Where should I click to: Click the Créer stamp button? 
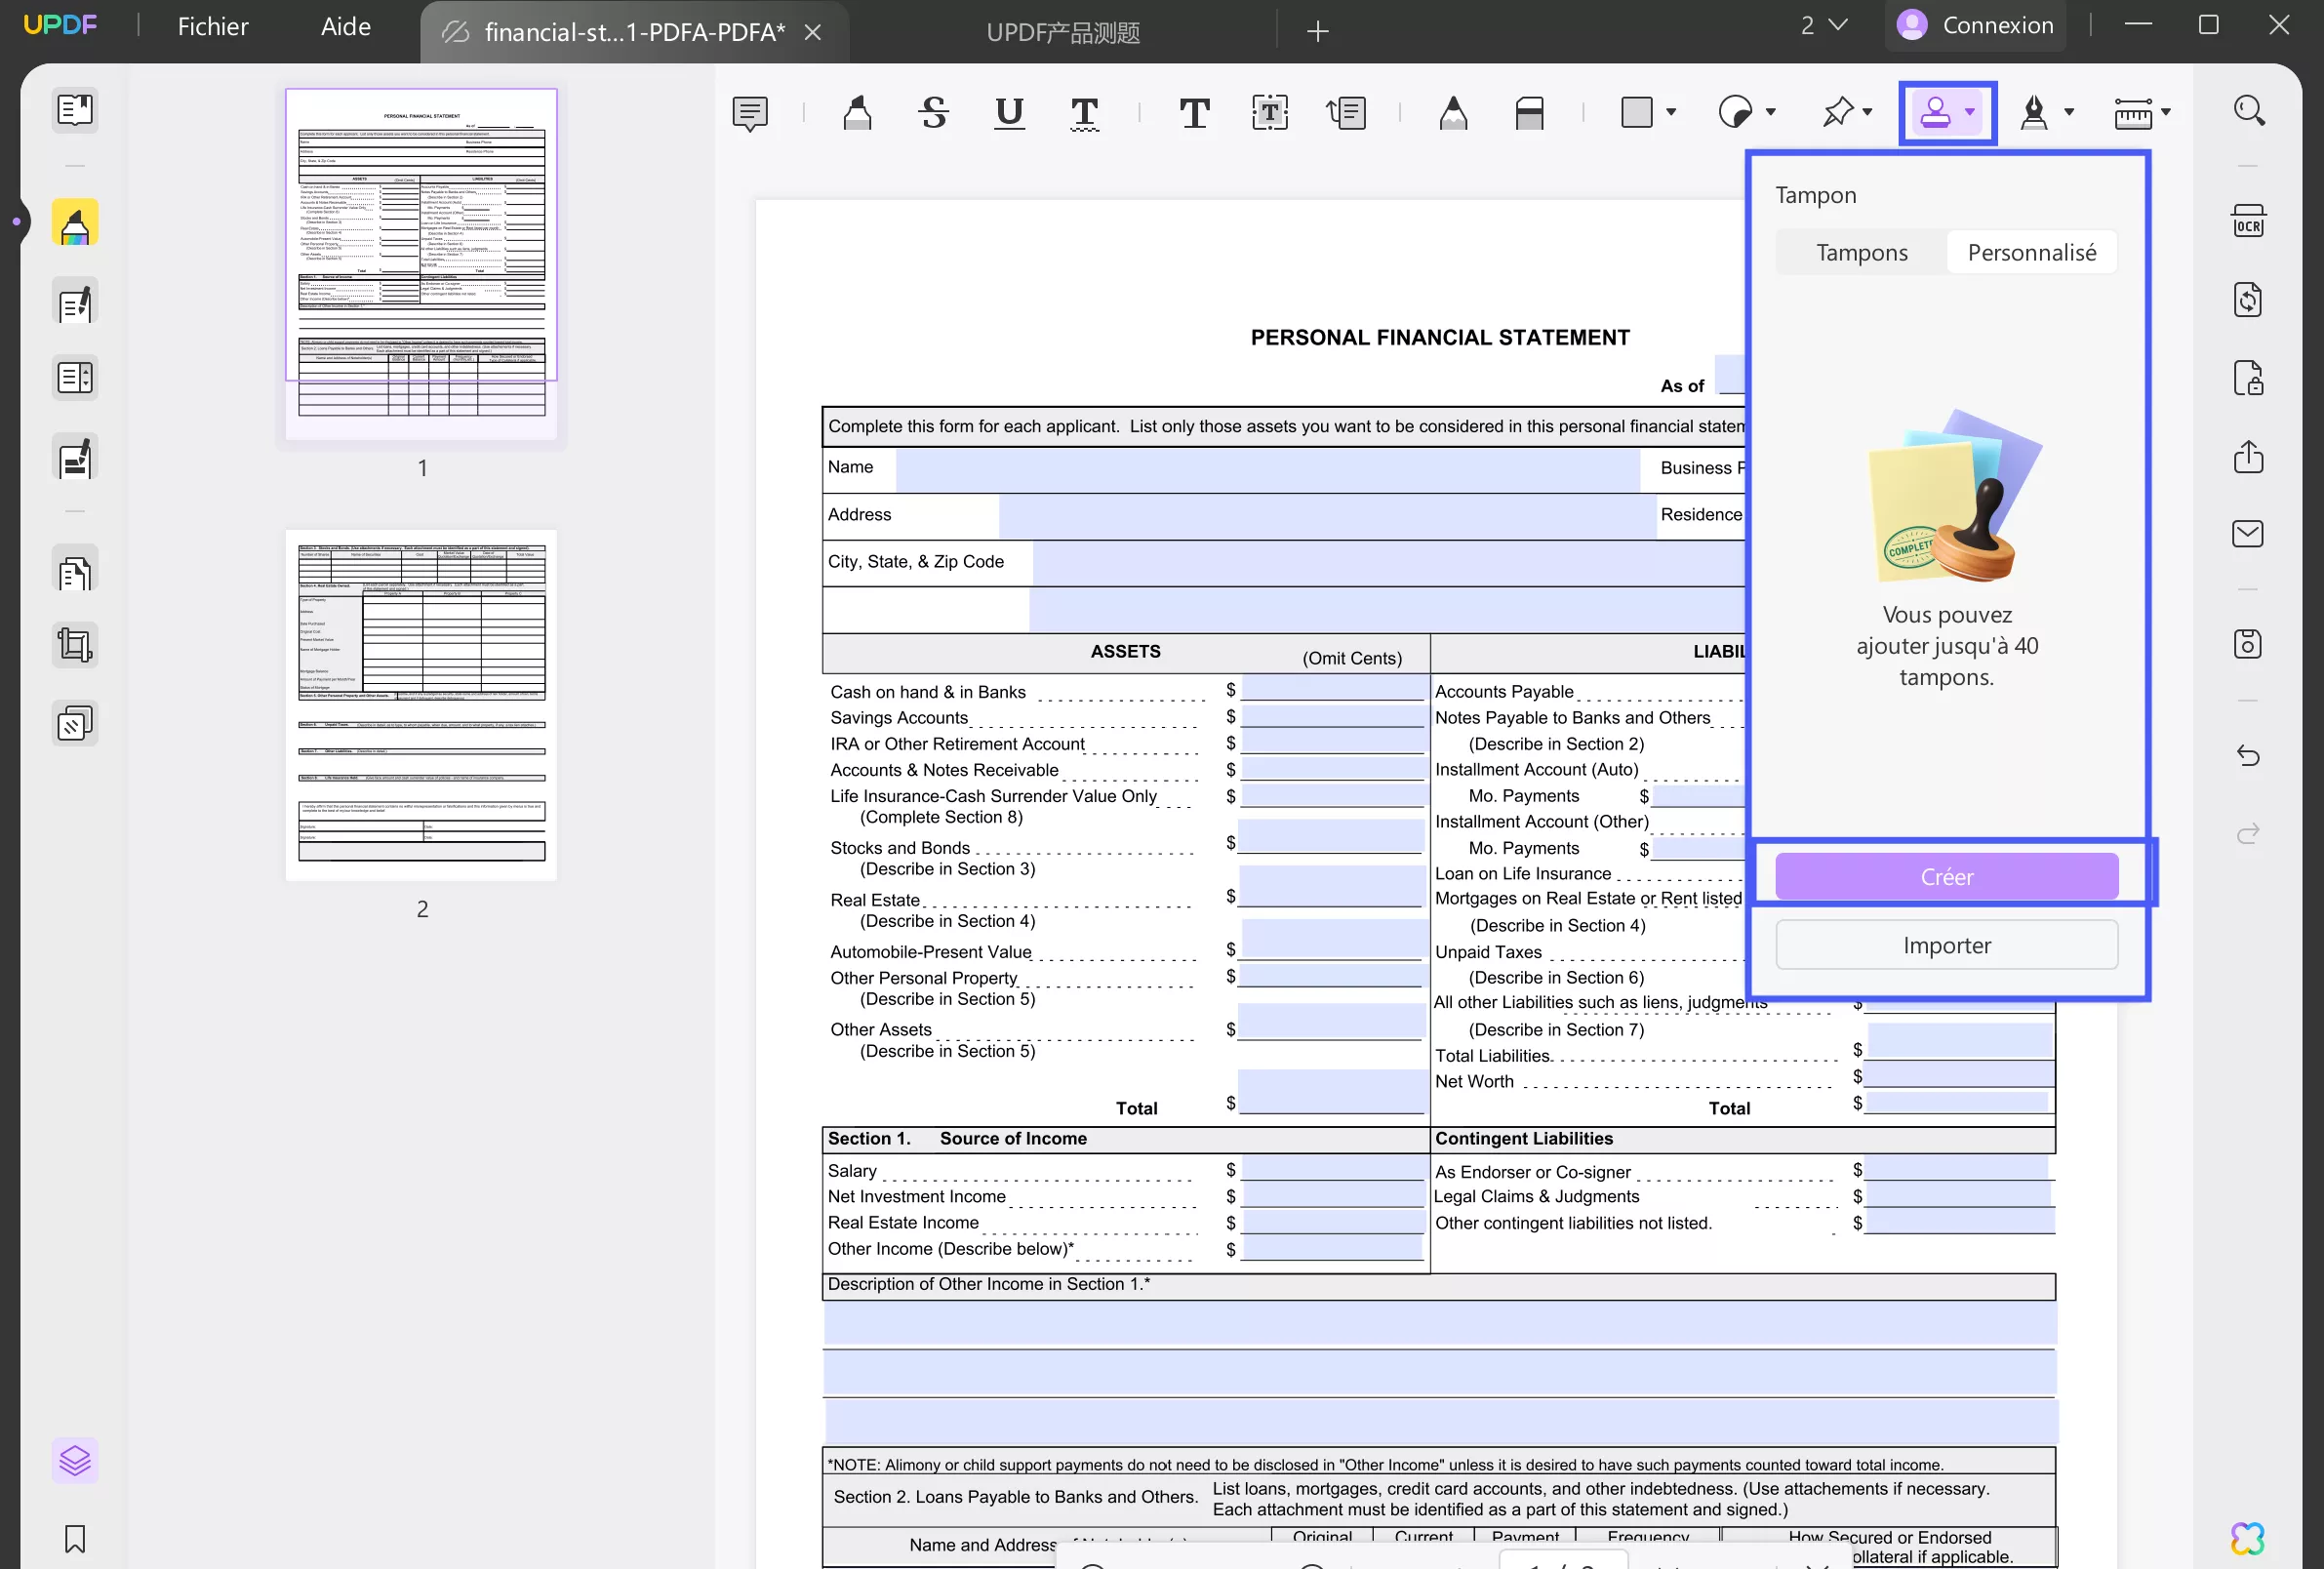pos(1946,876)
